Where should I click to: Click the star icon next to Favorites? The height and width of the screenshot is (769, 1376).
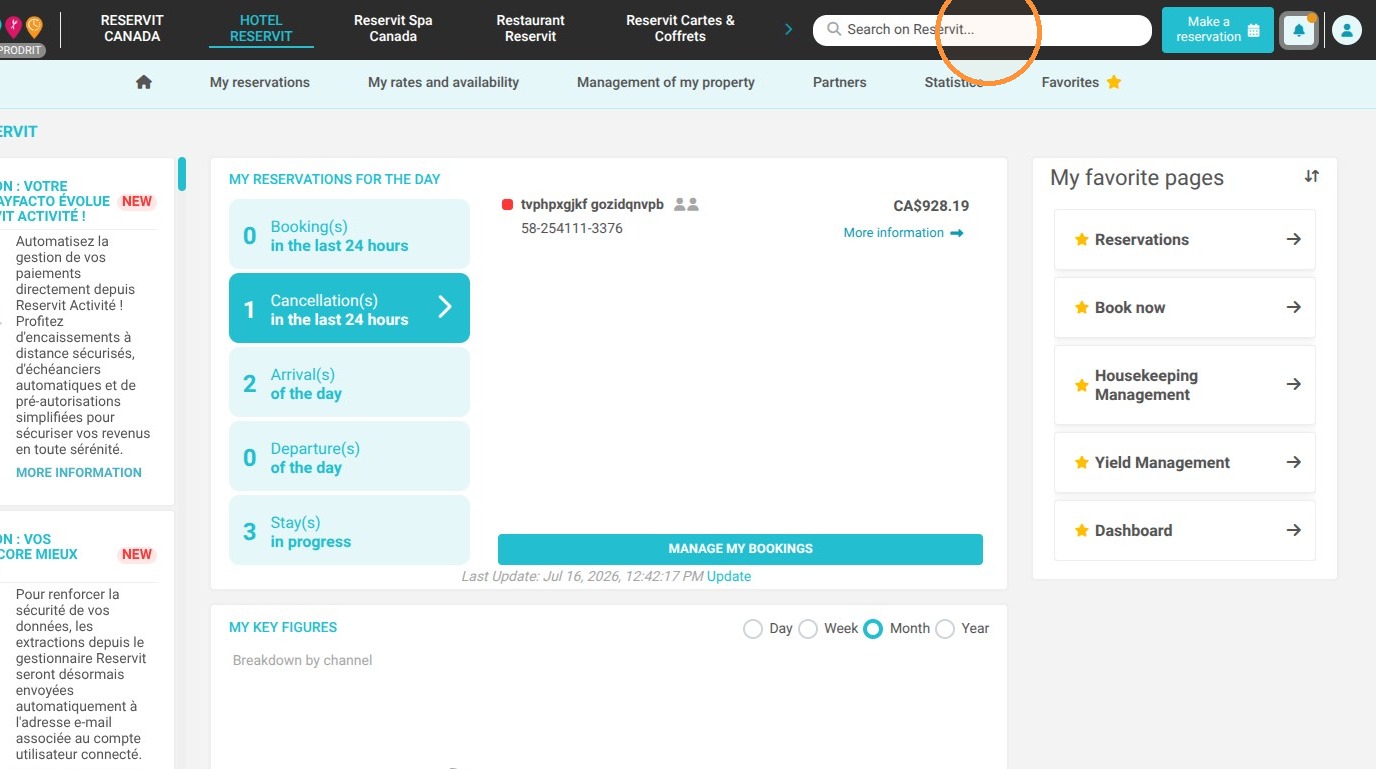pyautogui.click(x=1114, y=82)
